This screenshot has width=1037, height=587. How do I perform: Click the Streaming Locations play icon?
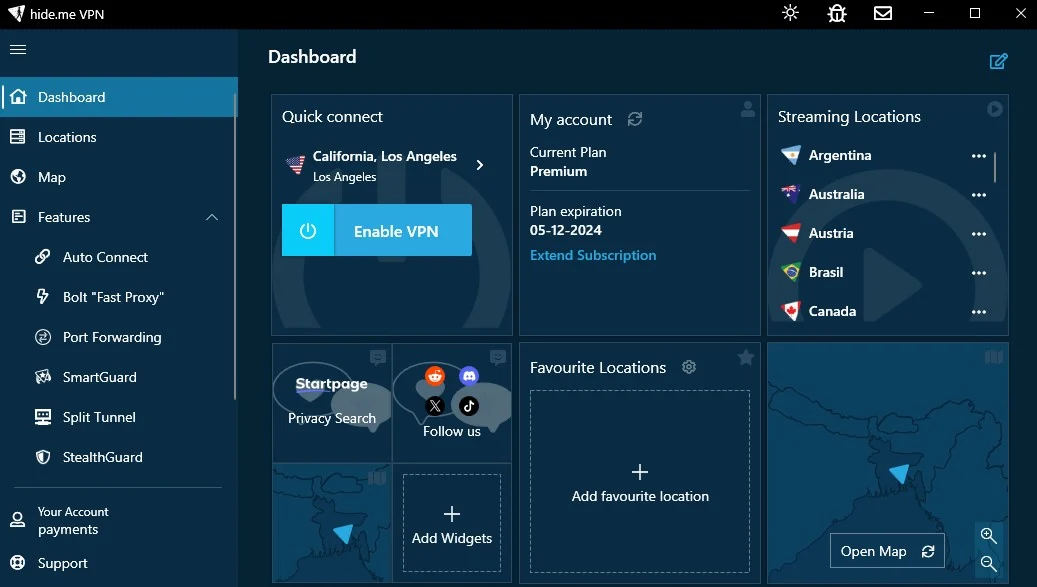coord(995,109)
